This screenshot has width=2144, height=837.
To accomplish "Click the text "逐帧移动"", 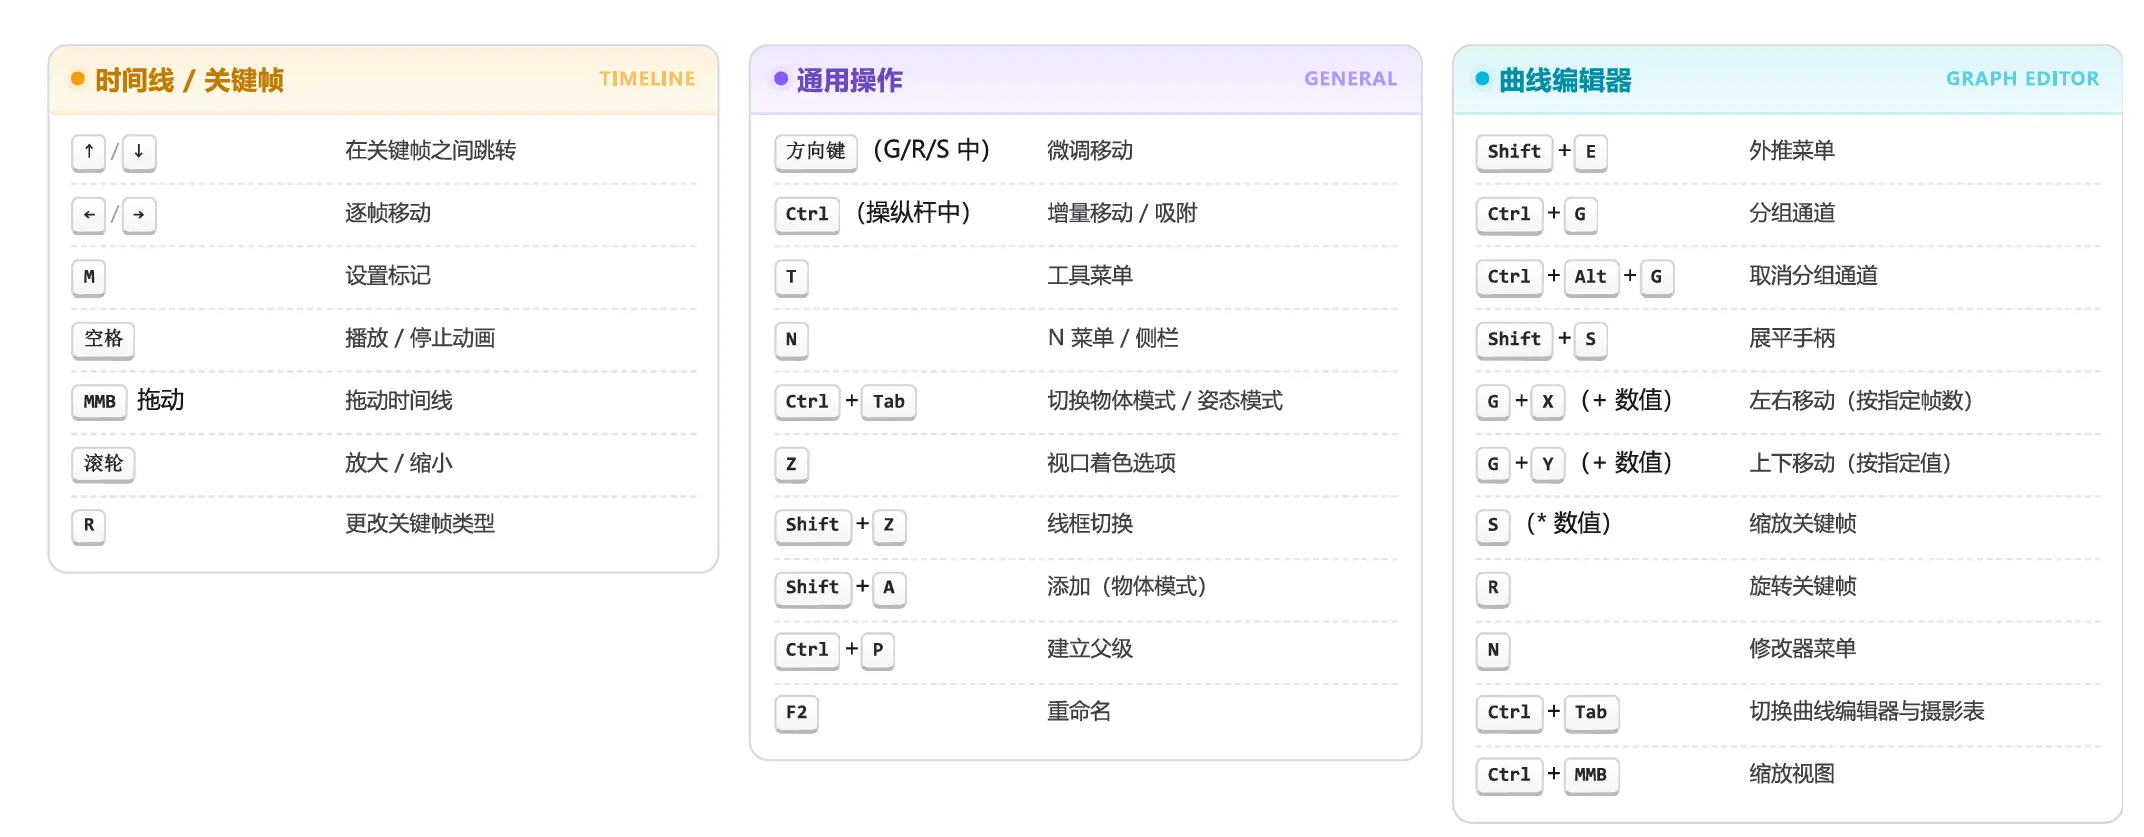I will tap(388, 213).
